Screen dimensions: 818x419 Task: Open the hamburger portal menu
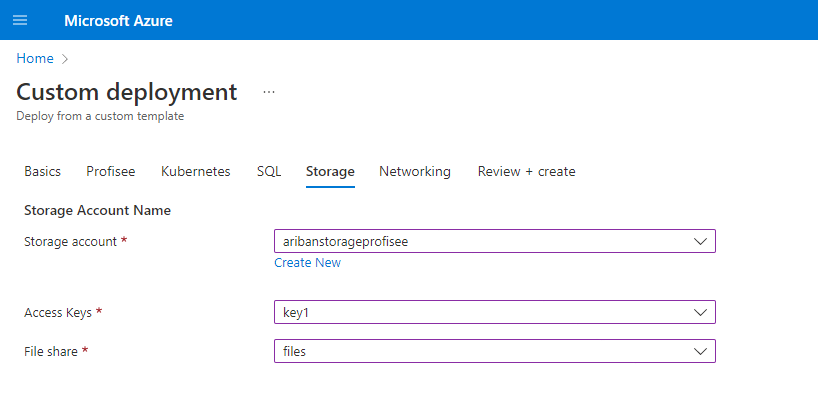20,20
